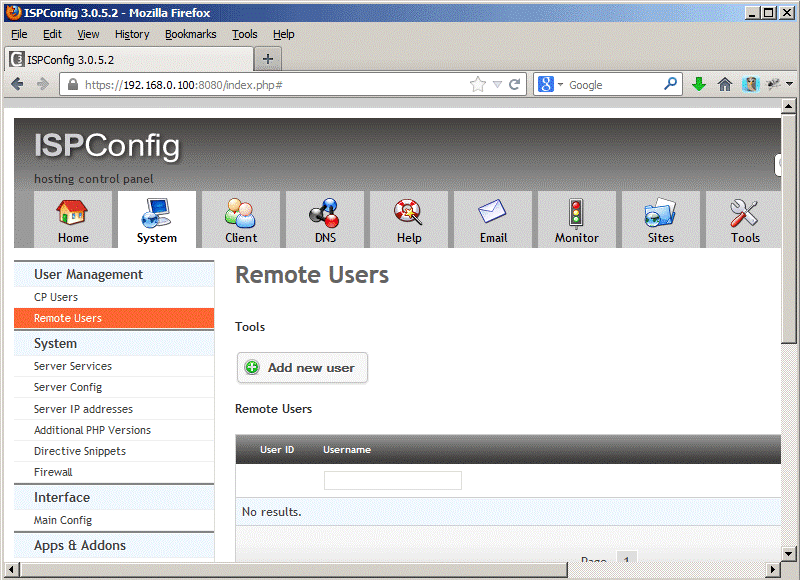Click the browser Home toolbar icon
The image size is (800, 580).
point(725,85)
